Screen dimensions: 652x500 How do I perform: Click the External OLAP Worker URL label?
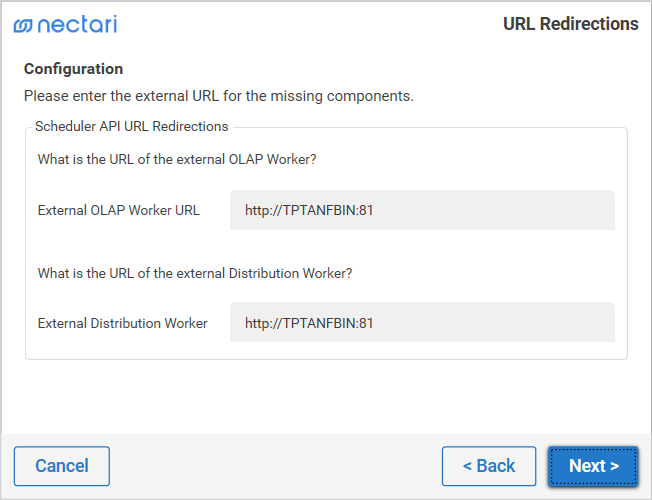118,211
